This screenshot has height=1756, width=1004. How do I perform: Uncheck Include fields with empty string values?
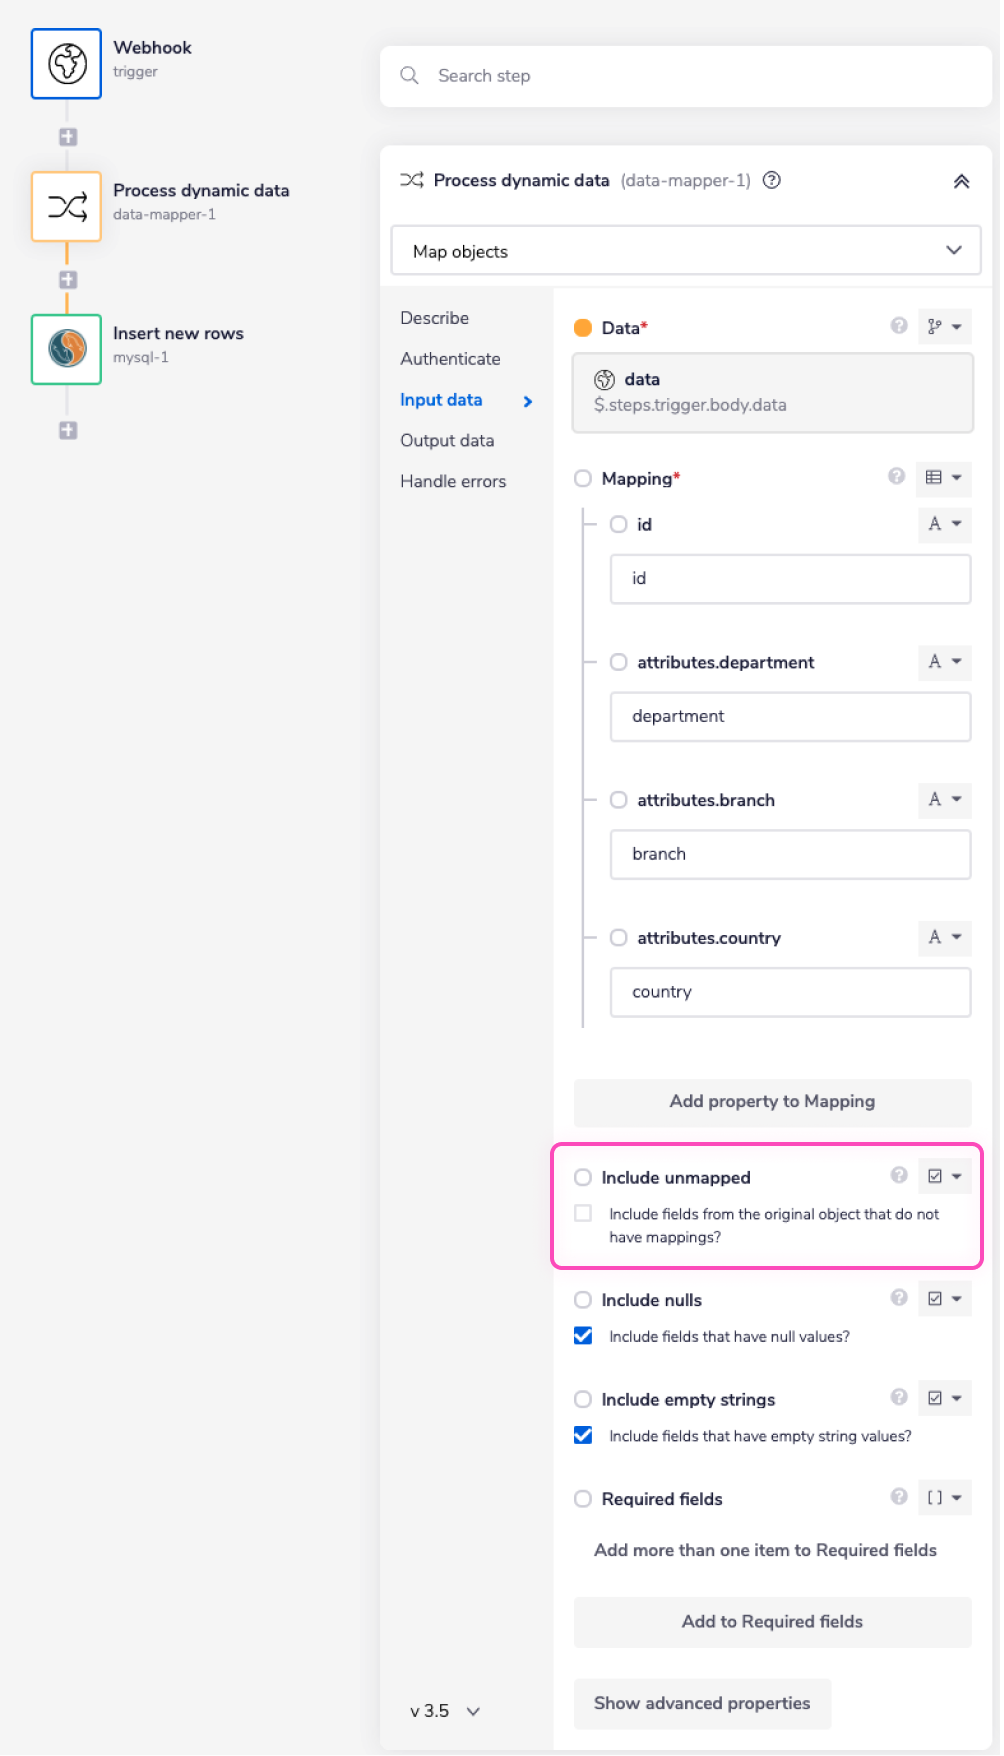pyautogui.click(x=583, y=1436)
